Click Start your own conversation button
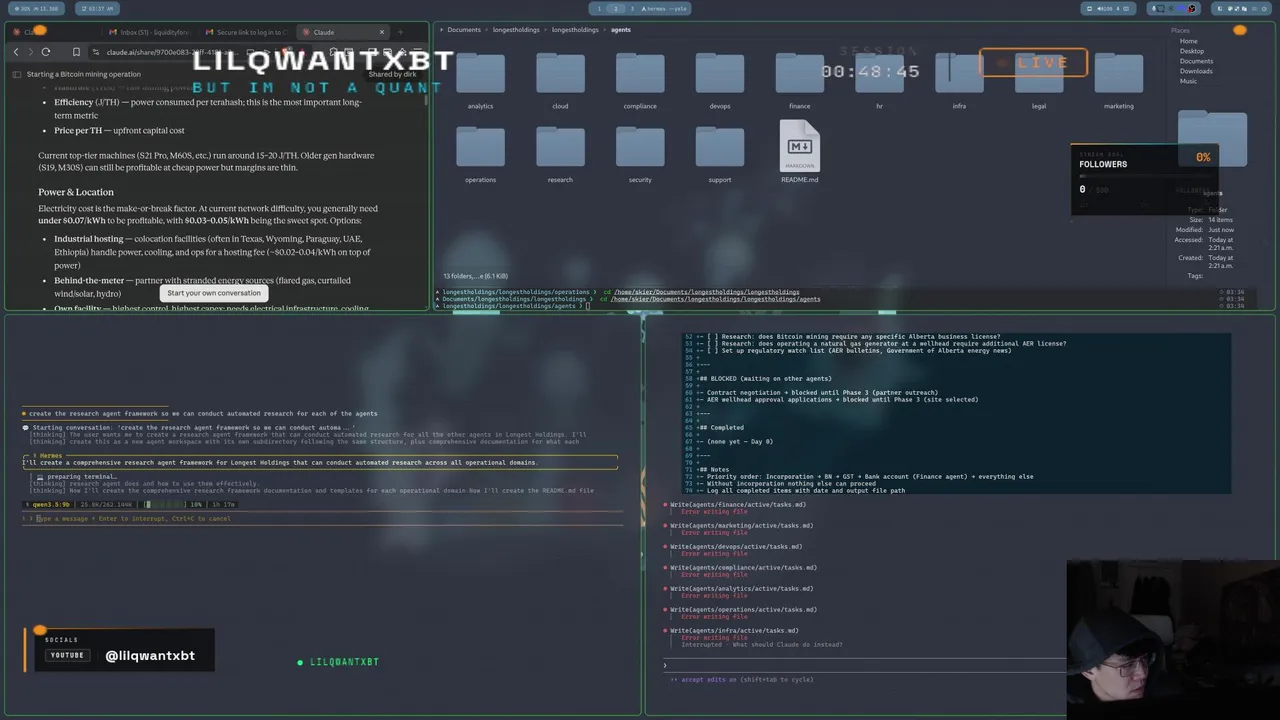This screenshot has width=1280, height=720. click(214, 293)
